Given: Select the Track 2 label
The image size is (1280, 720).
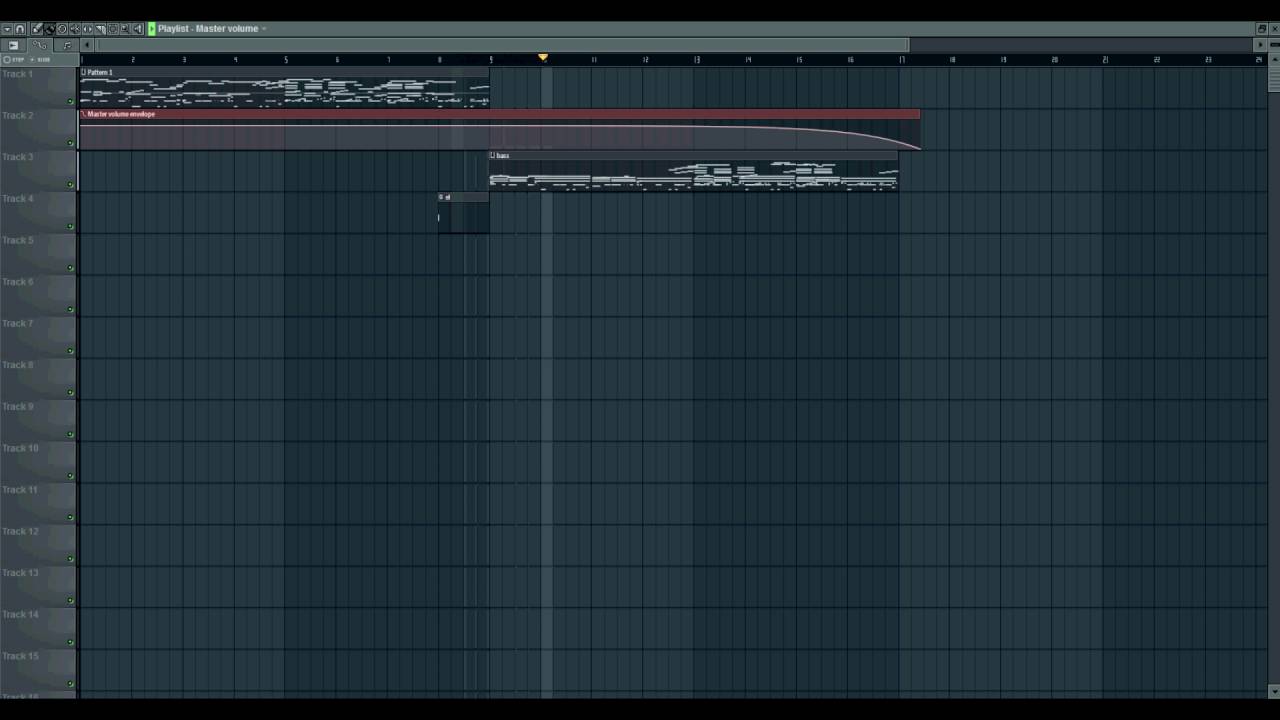Looking at the screenshot, I should click(x=17, y=115).
